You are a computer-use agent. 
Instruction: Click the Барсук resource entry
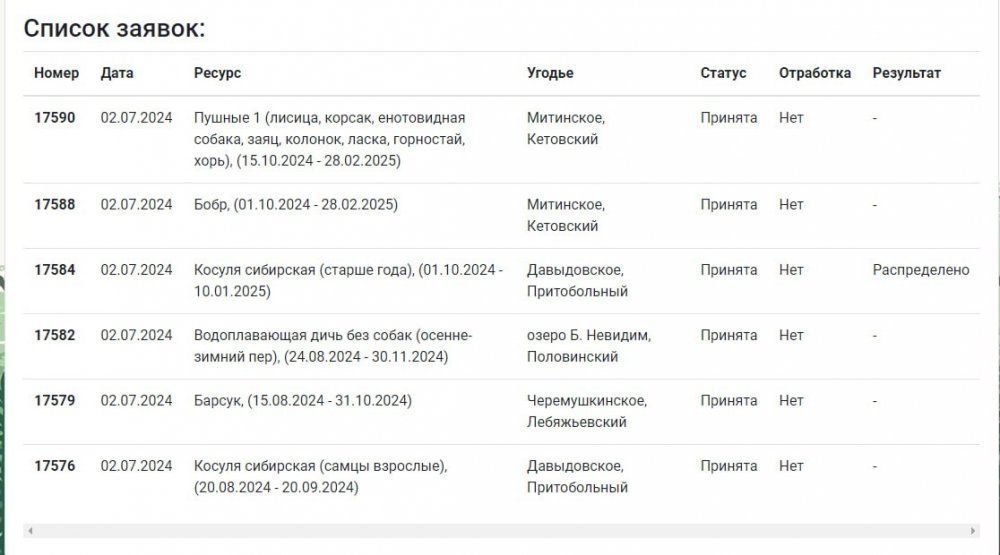pos(303,401)
